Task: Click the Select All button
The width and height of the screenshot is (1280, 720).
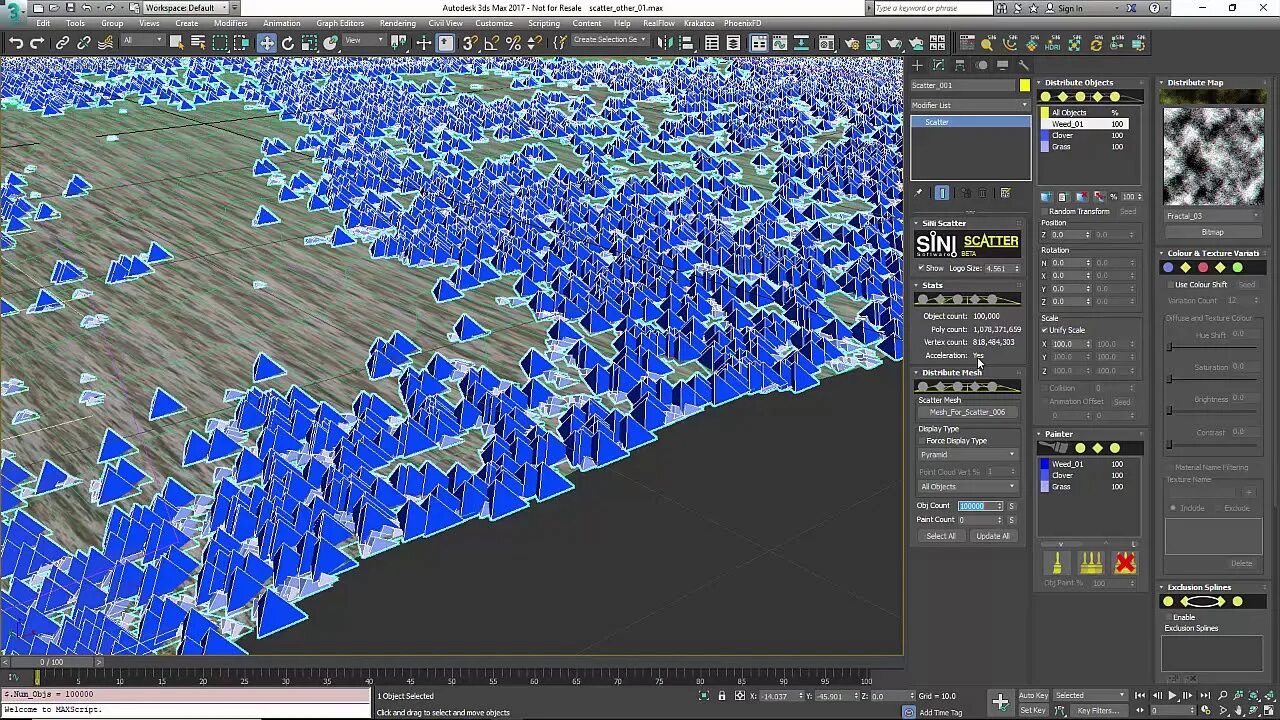Action: point(940,536)
